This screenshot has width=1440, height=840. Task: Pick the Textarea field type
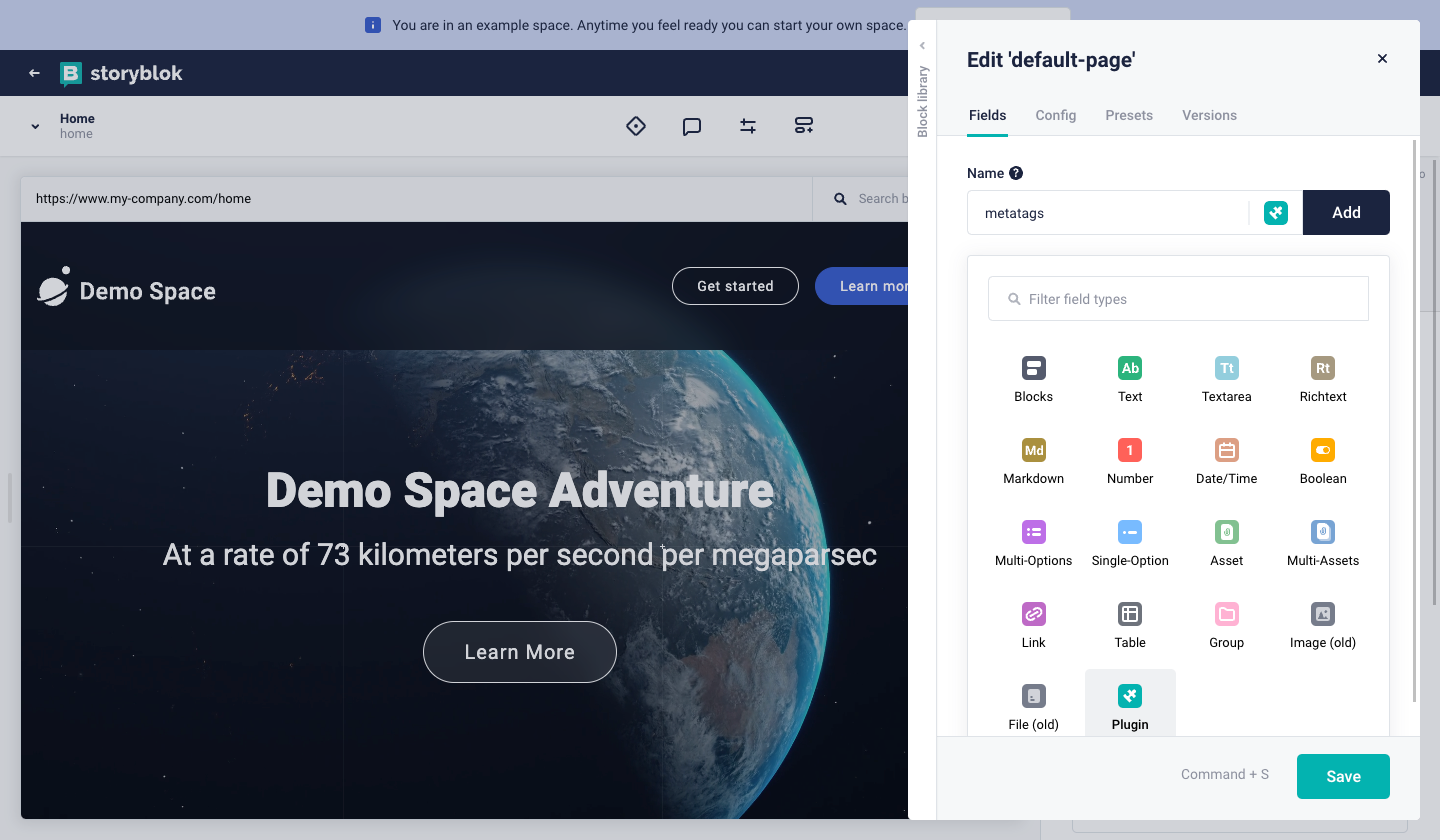click(1226, 380)
